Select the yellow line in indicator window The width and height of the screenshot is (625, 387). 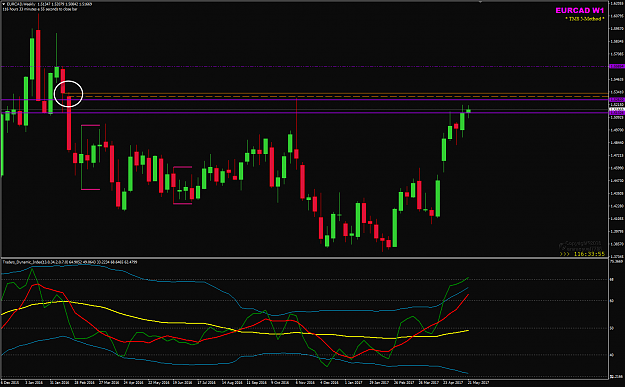point(235,330)
